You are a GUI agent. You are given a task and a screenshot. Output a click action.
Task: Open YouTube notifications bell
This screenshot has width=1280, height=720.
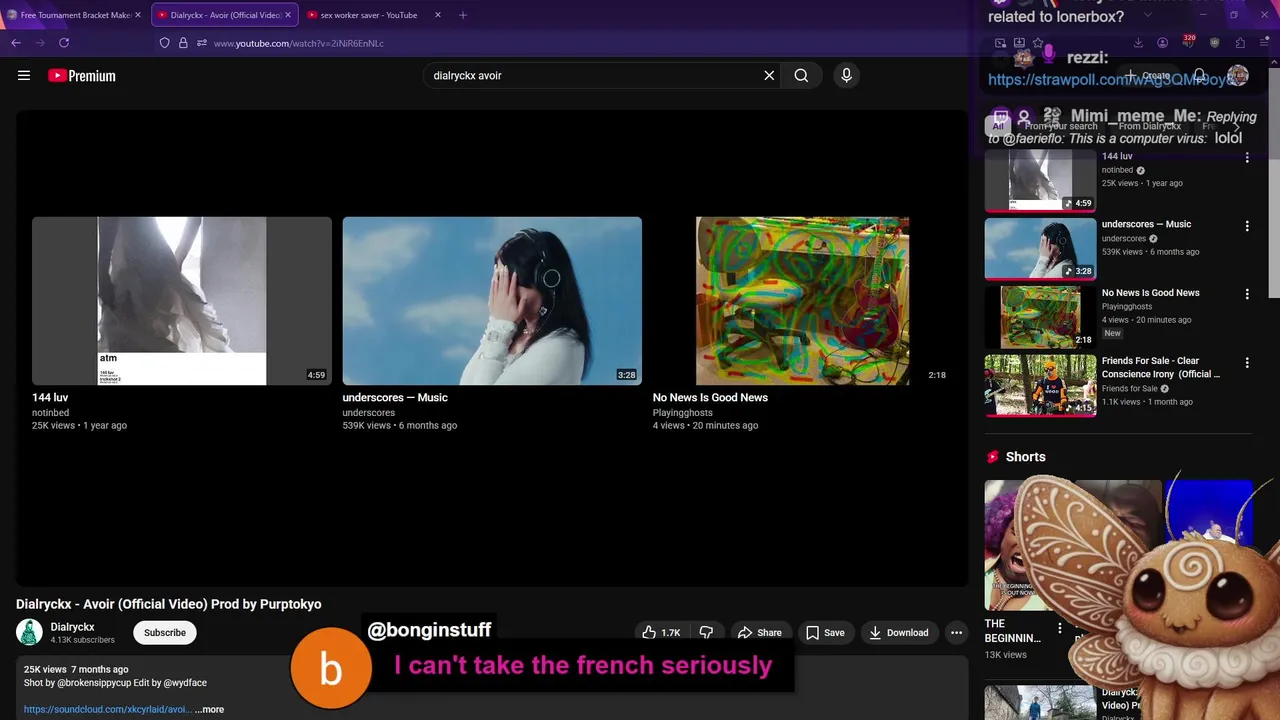(x=1199, y=76)
